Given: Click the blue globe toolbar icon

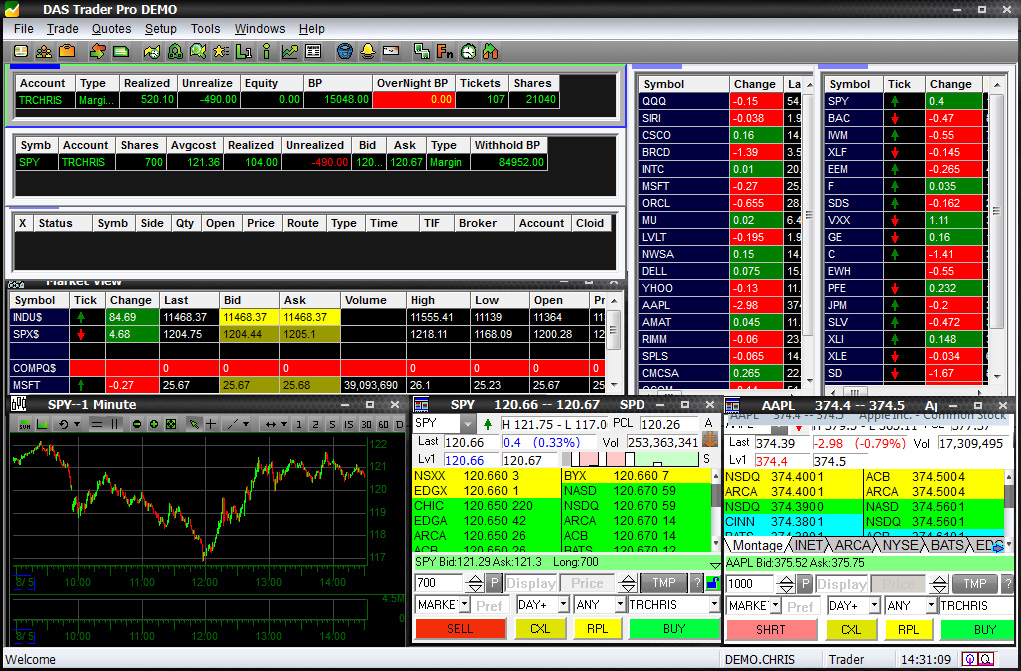Looking at the screenshot, I should 345,51.
